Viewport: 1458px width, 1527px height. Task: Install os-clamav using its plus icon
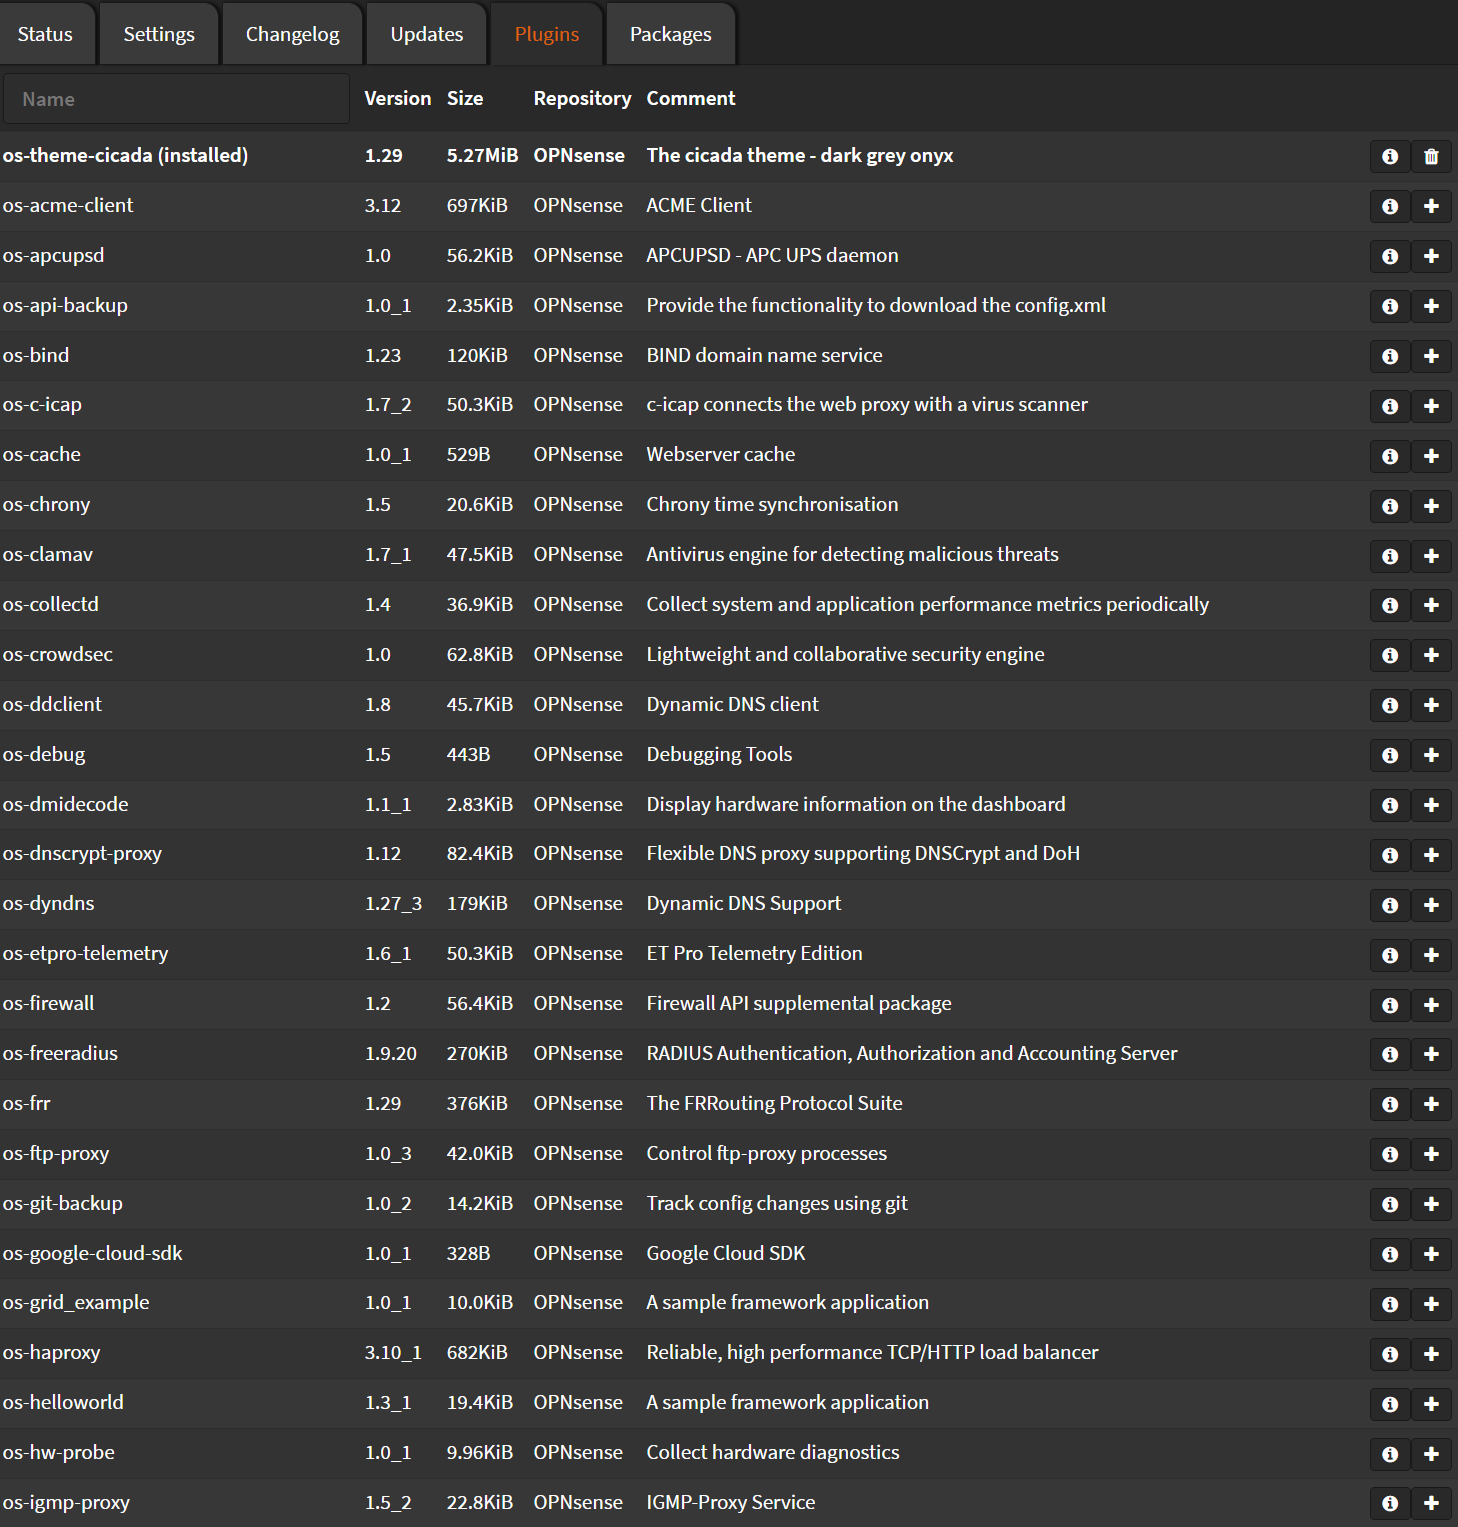[1431, 556]
